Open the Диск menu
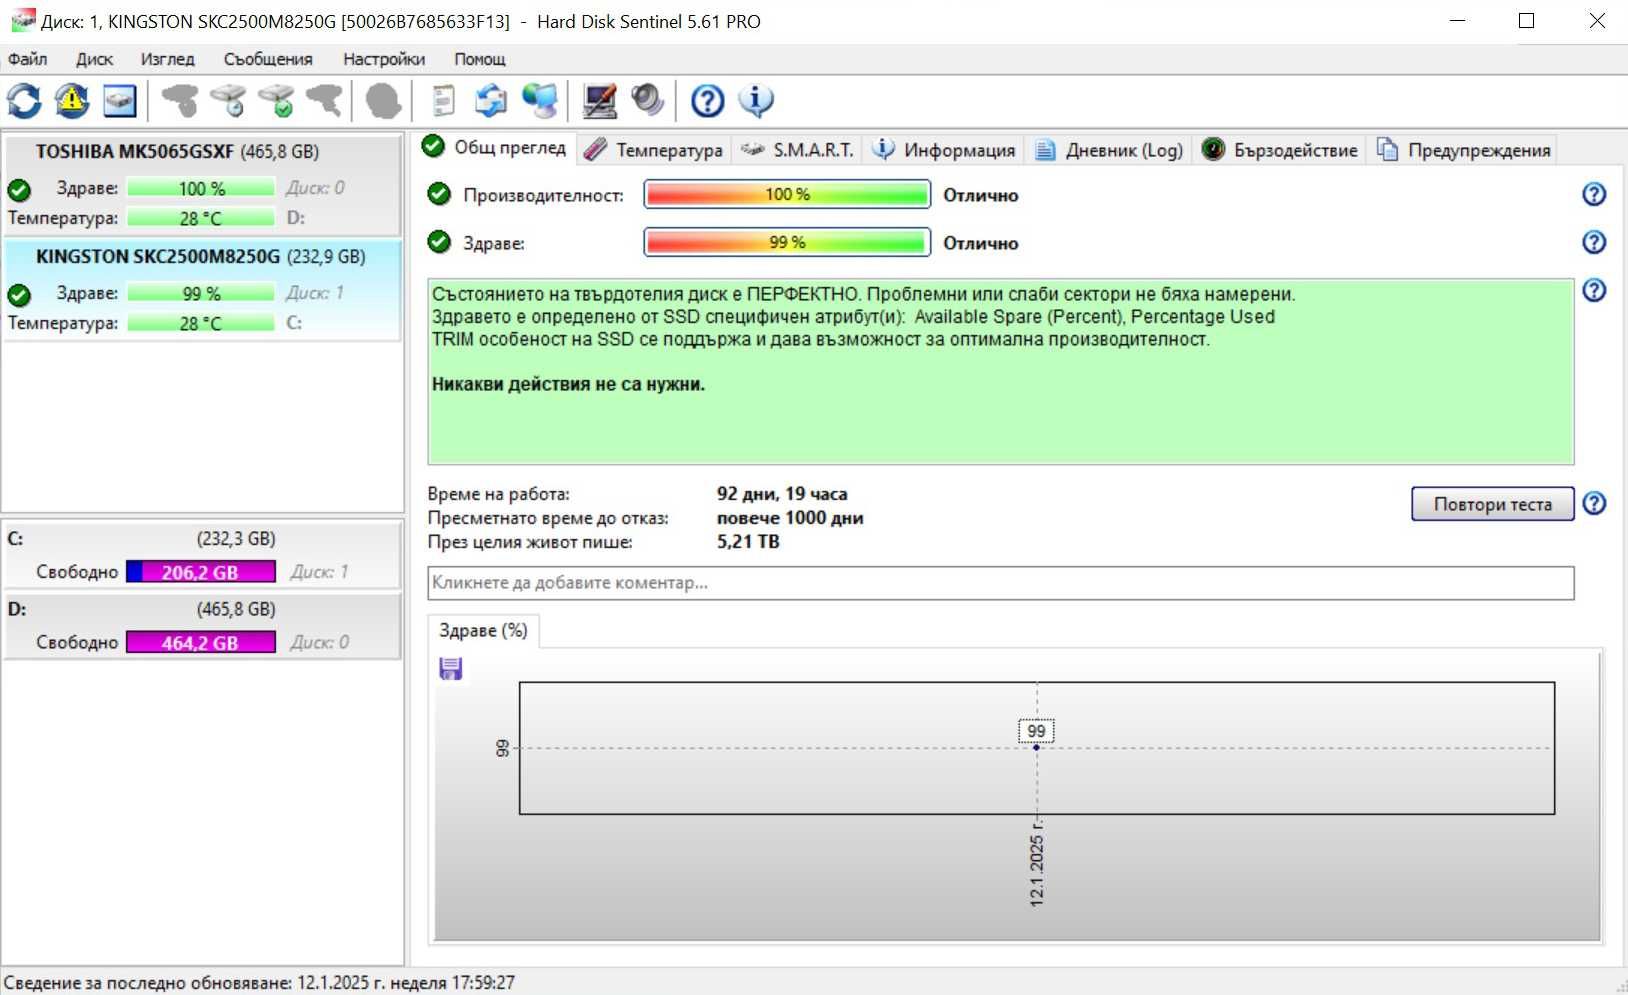This screenshot has height=995, width=1628. [95, 59]
